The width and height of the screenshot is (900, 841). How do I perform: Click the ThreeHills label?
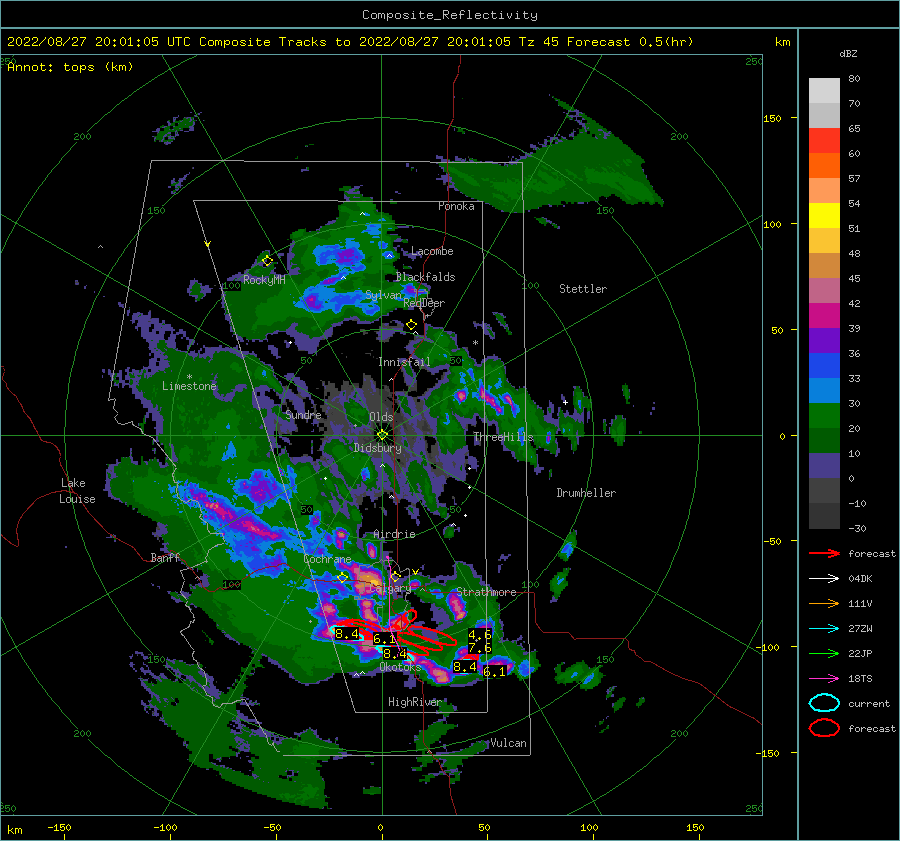(503, 437)
